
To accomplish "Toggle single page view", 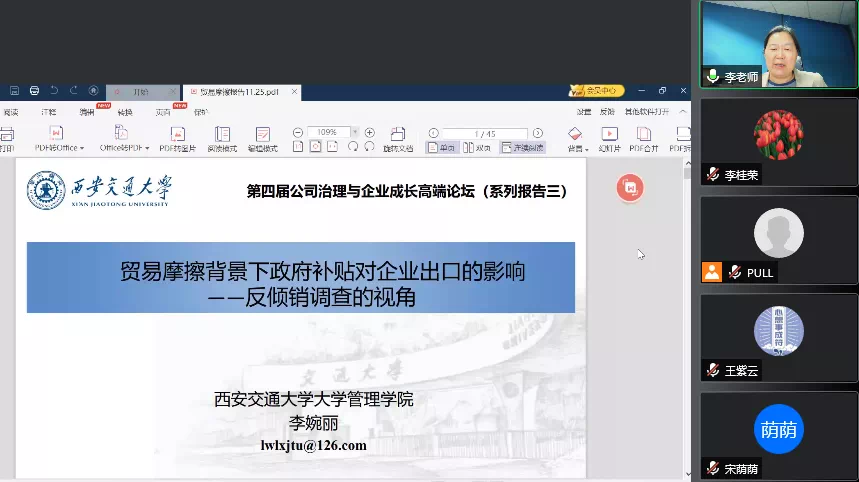I will click(x=441, y=147).
